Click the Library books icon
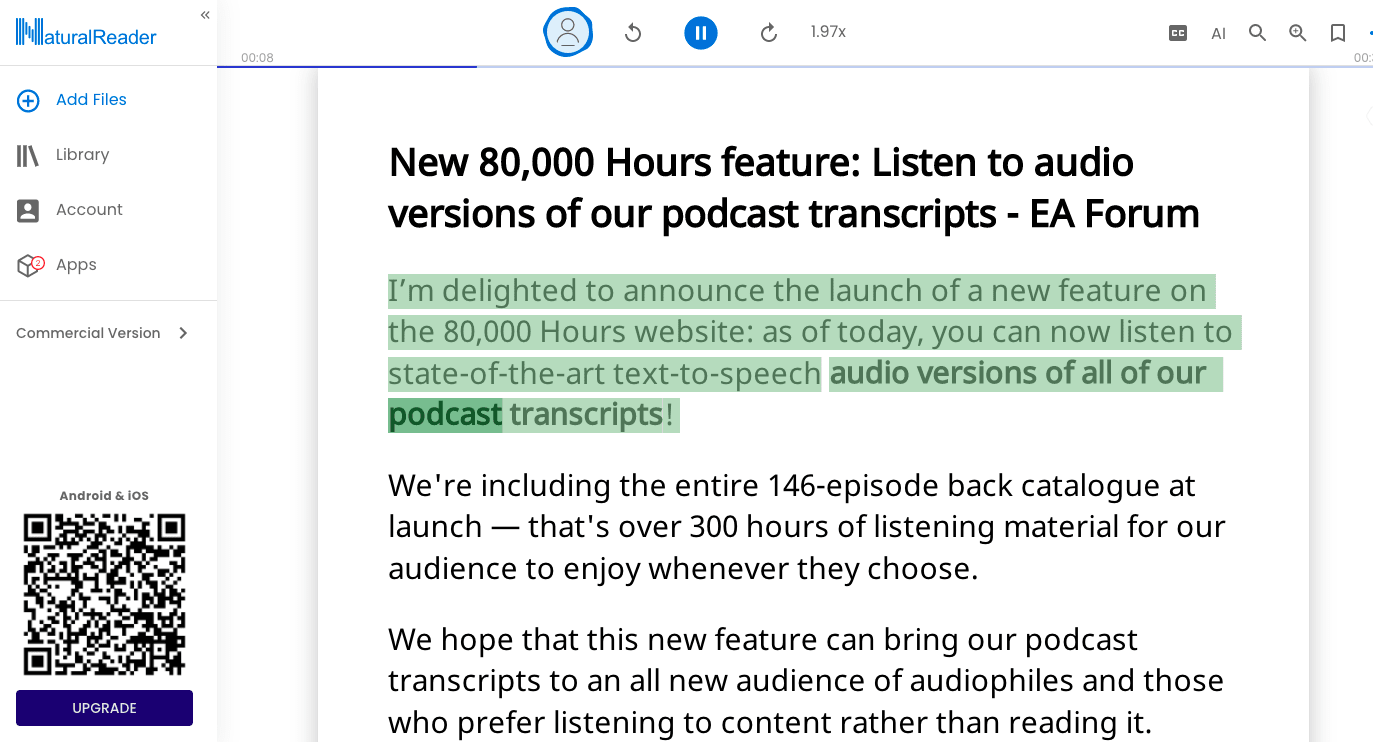The image size is (1373, 742). click(x=28, y=155)
